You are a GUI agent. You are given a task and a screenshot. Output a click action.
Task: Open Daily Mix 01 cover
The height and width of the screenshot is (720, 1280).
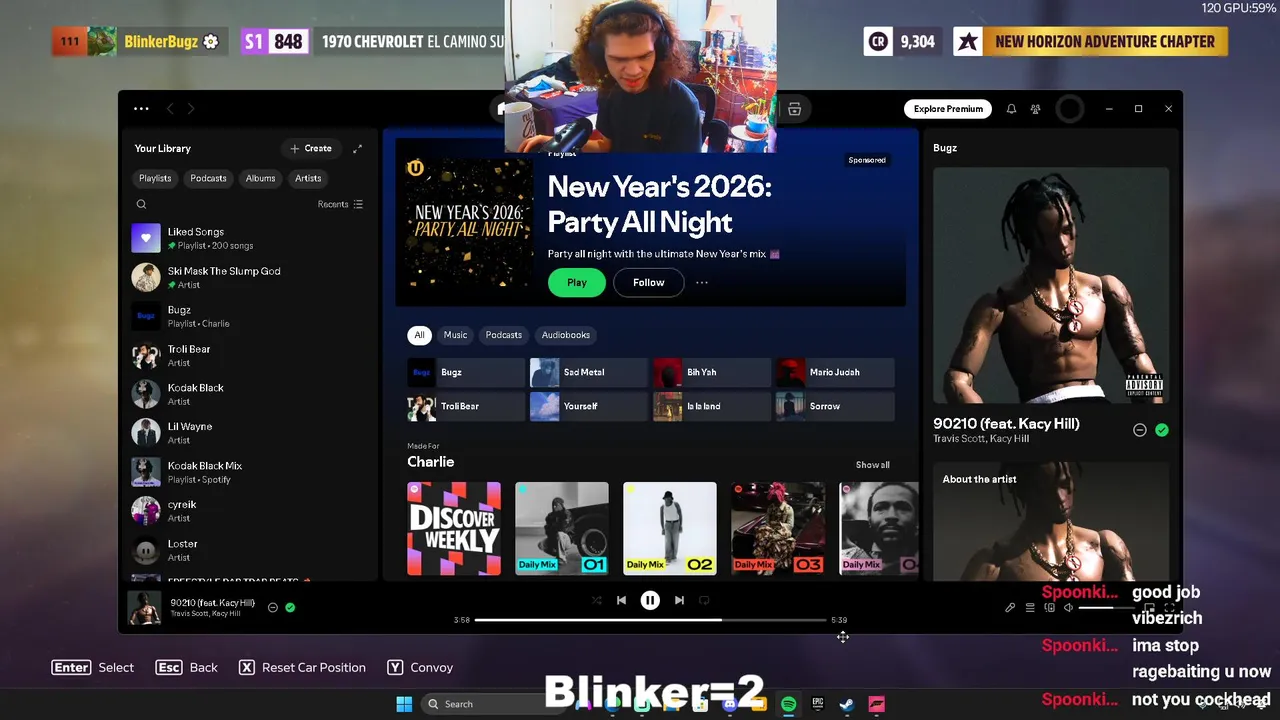pyautogui.click(x=562, y=529)
